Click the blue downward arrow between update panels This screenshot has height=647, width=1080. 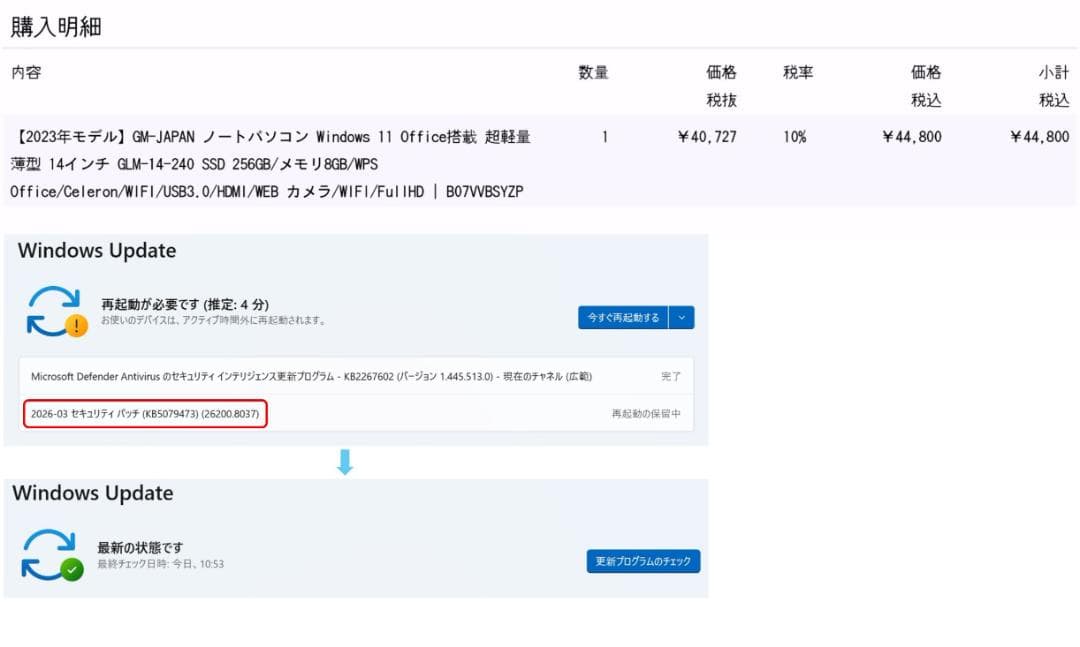click(x=345, y=460)
